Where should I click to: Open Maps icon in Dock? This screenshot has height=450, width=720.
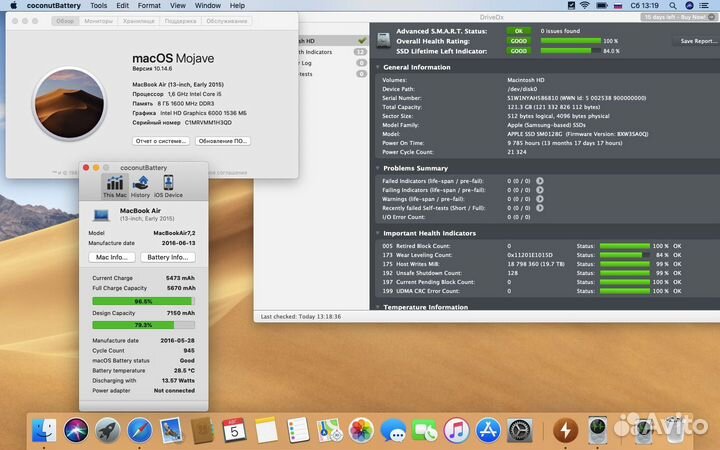(x=329, y=430)
